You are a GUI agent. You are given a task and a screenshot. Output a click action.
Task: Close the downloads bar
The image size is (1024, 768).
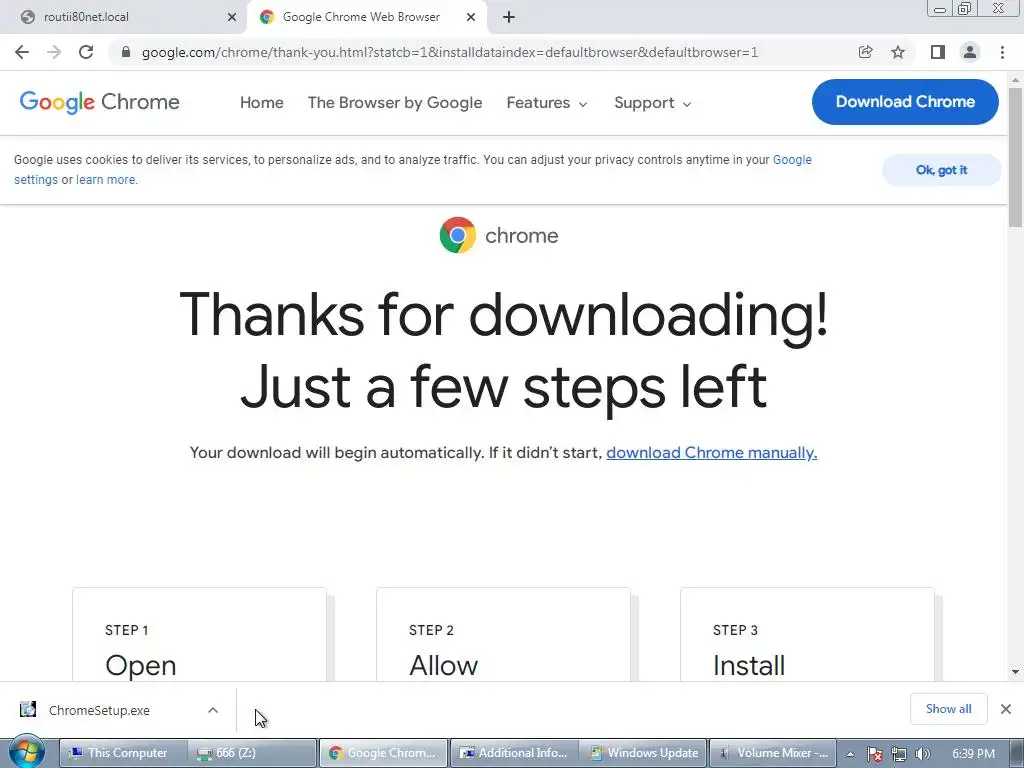(1006, 709)
